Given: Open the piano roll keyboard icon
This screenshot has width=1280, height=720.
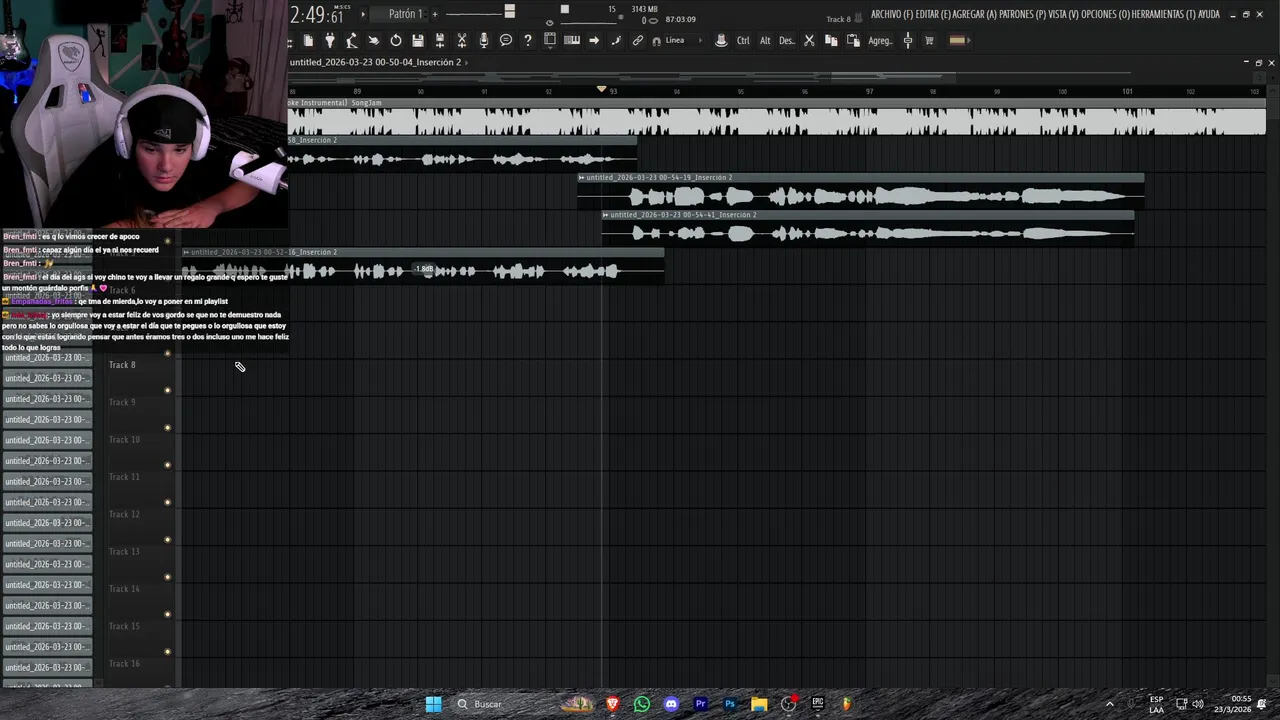Looking at the screenshot, I should (x=572, y=41).
